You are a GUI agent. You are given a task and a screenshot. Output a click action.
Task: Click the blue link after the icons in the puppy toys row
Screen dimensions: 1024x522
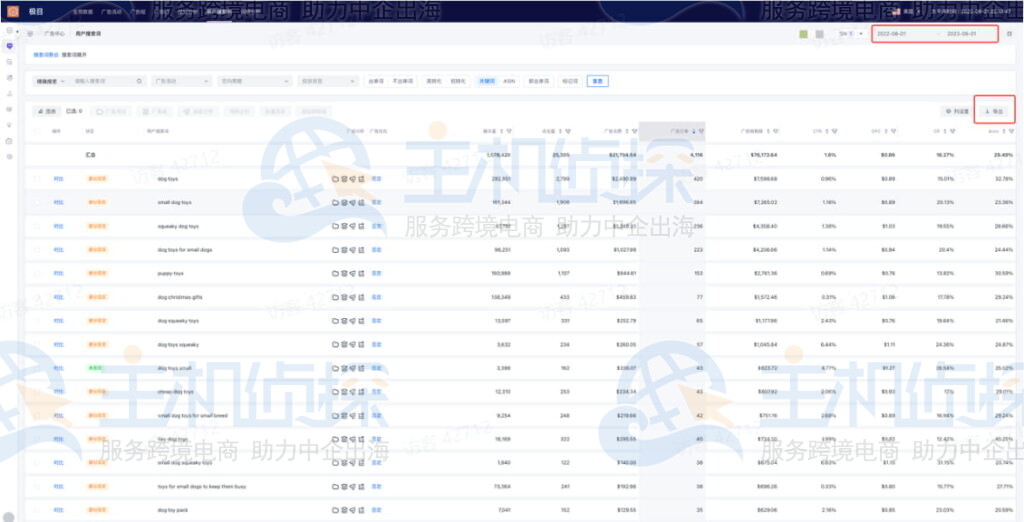376,274
